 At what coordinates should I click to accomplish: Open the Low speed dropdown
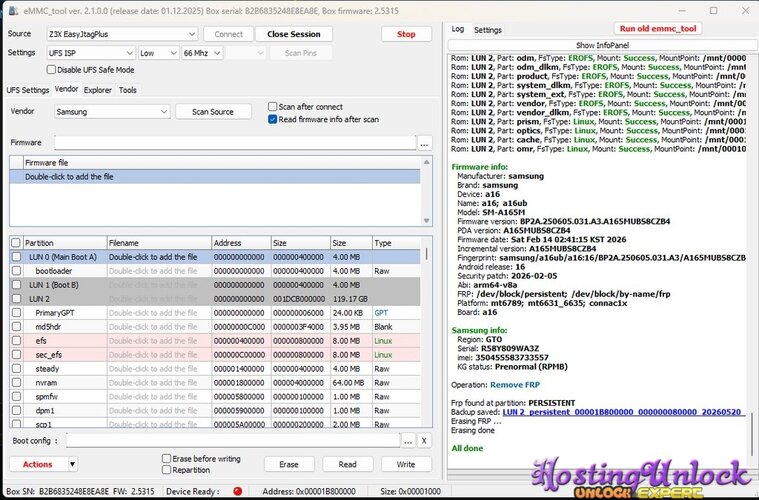[x=158, y=53]
